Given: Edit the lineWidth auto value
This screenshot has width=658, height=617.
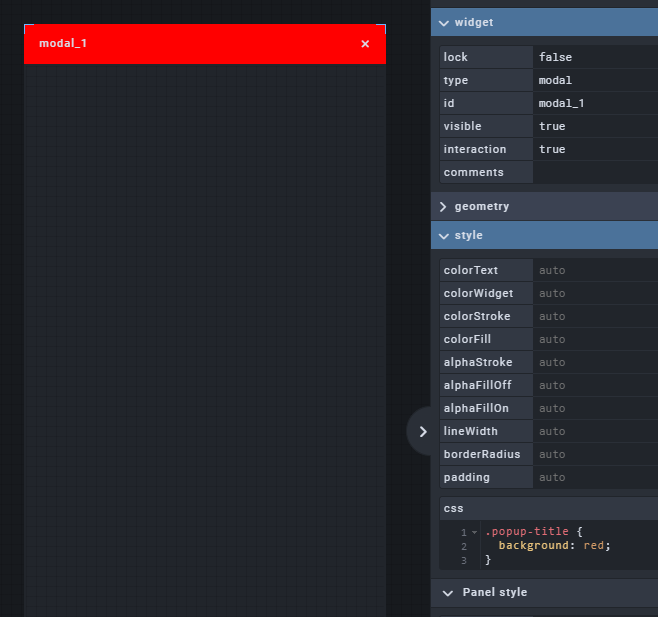Looking at the screenshot, I should 595,431.
